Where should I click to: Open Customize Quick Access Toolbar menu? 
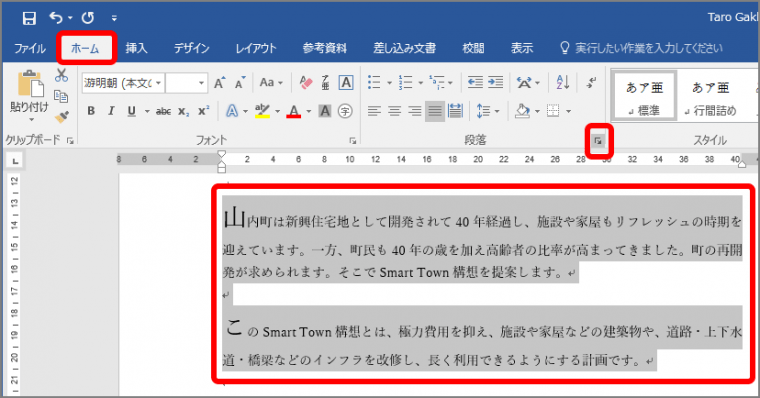[x=114, y=18]
